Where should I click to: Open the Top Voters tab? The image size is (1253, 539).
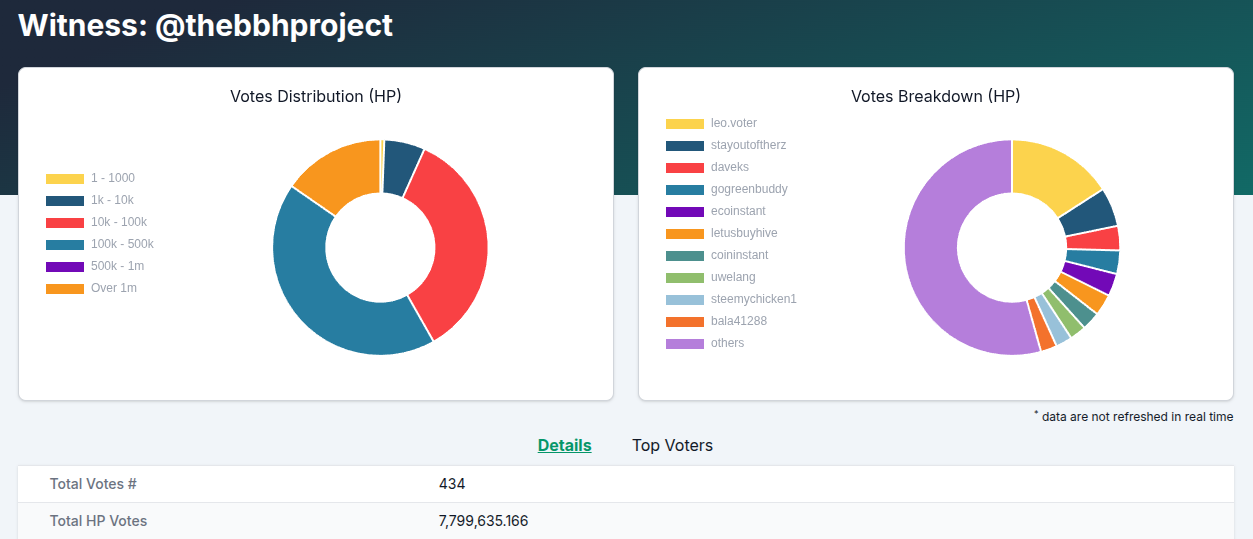pyautogui.click(x=672, y=445)
